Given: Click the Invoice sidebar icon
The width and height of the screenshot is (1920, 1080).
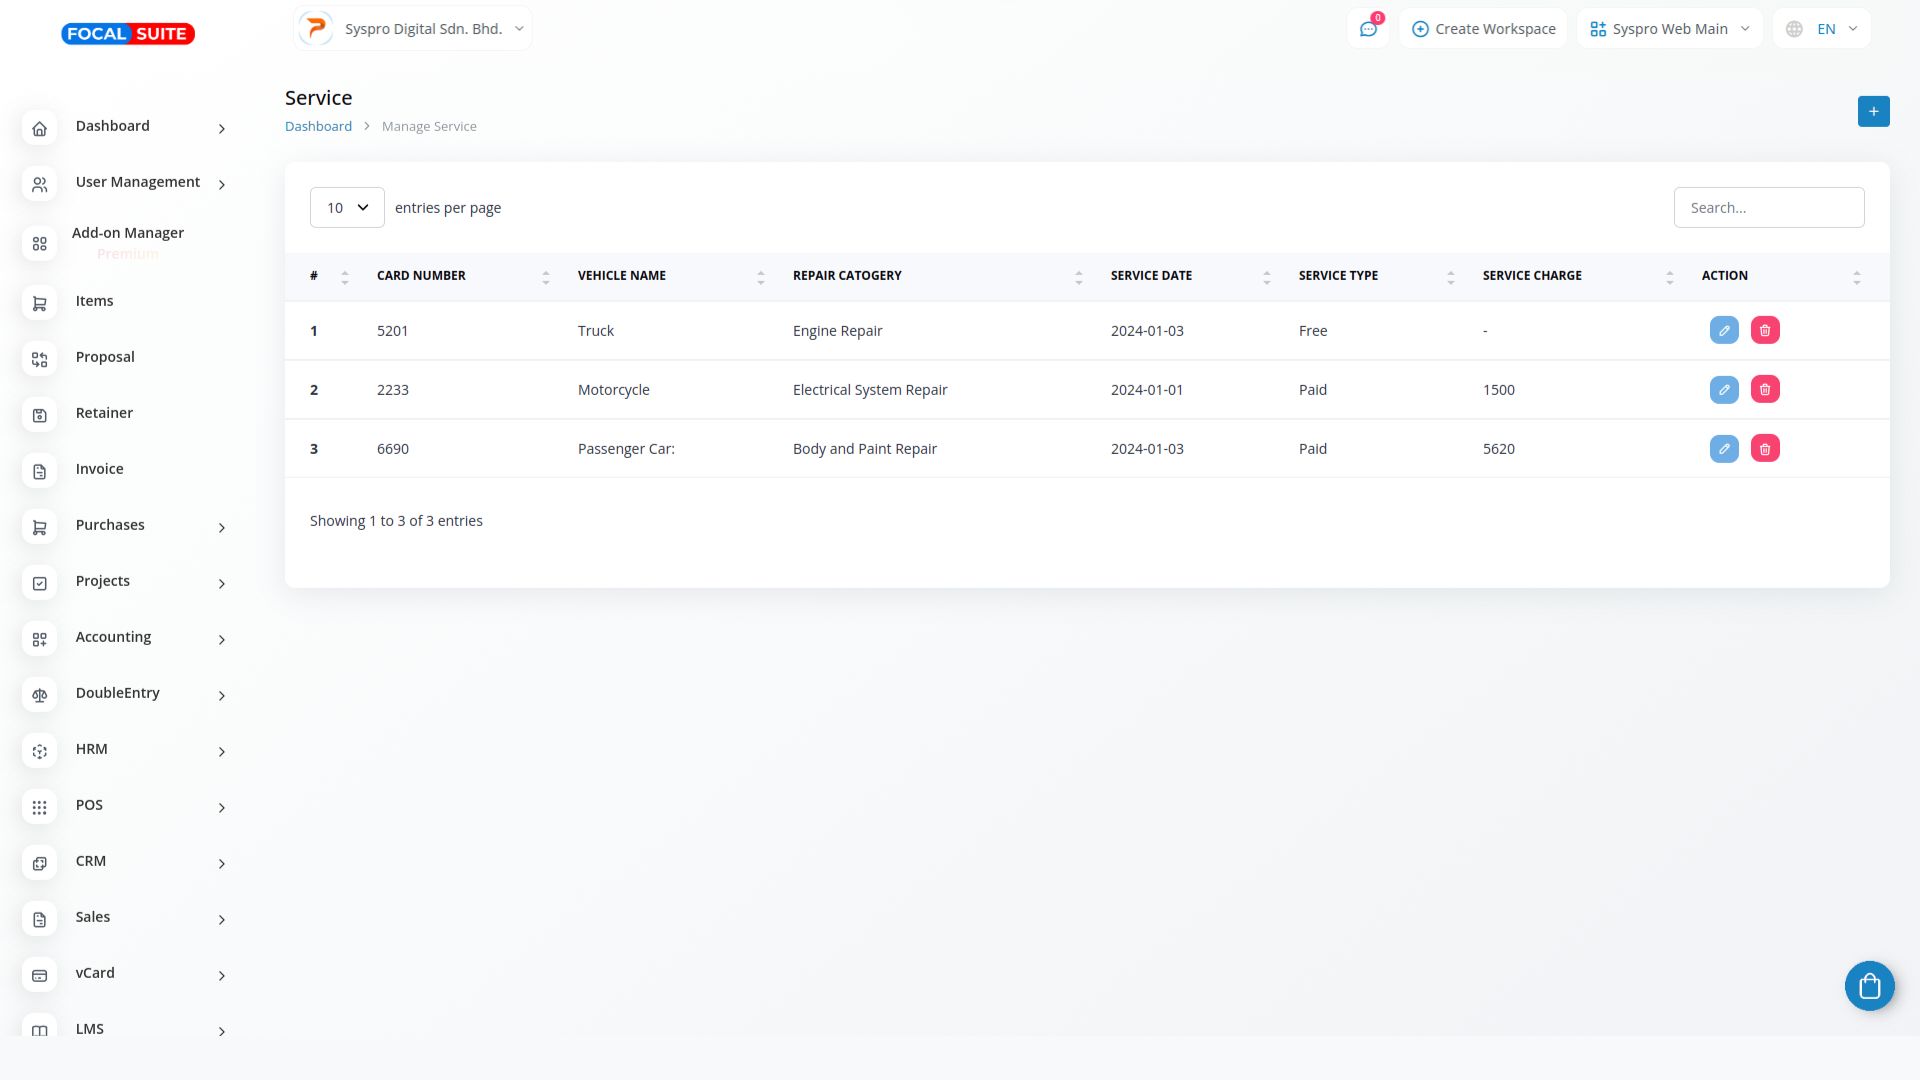Looking at the screenshot, I should pyautogui.click(x=40, y=471).
